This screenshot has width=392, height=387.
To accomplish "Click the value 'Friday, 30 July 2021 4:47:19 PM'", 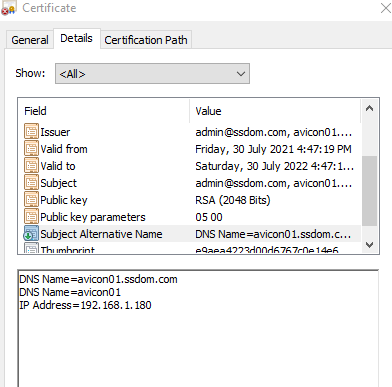I will pos(273,149).
